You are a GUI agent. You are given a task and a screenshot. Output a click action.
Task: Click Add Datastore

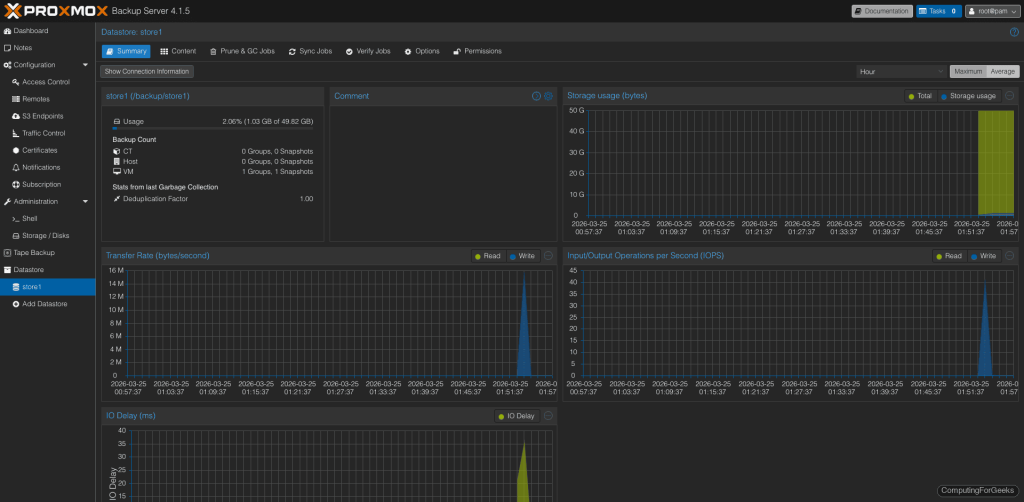tap(40, 304)
